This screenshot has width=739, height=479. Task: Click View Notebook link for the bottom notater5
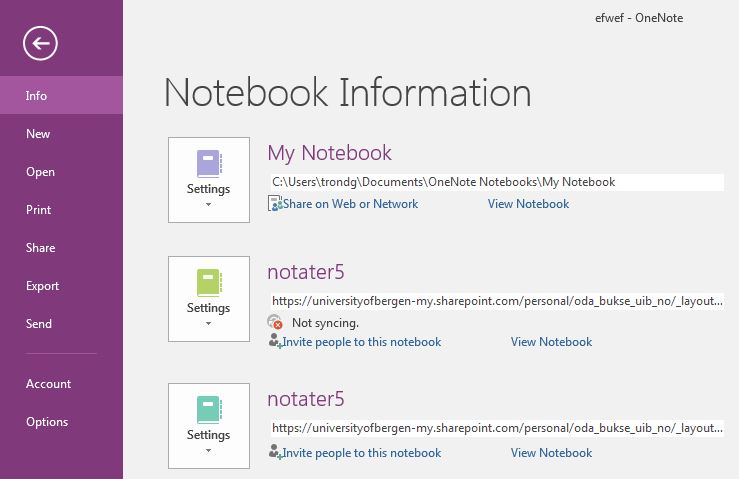click(x=551, y=453)
